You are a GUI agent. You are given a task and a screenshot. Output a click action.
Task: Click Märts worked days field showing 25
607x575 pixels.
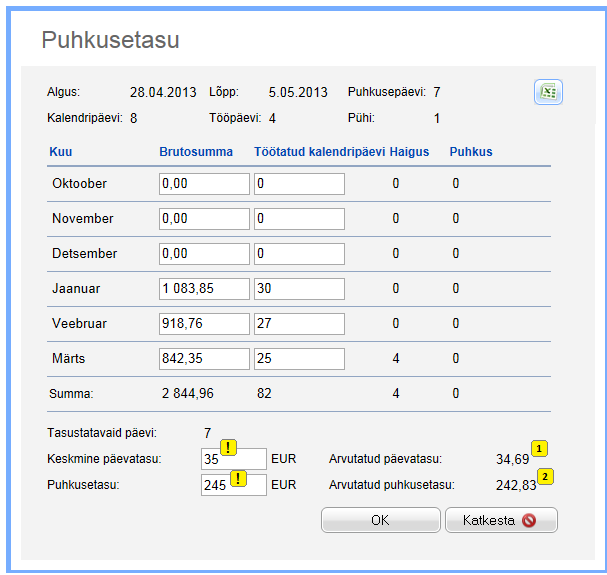pyautogui.click(x=299, y=359)
